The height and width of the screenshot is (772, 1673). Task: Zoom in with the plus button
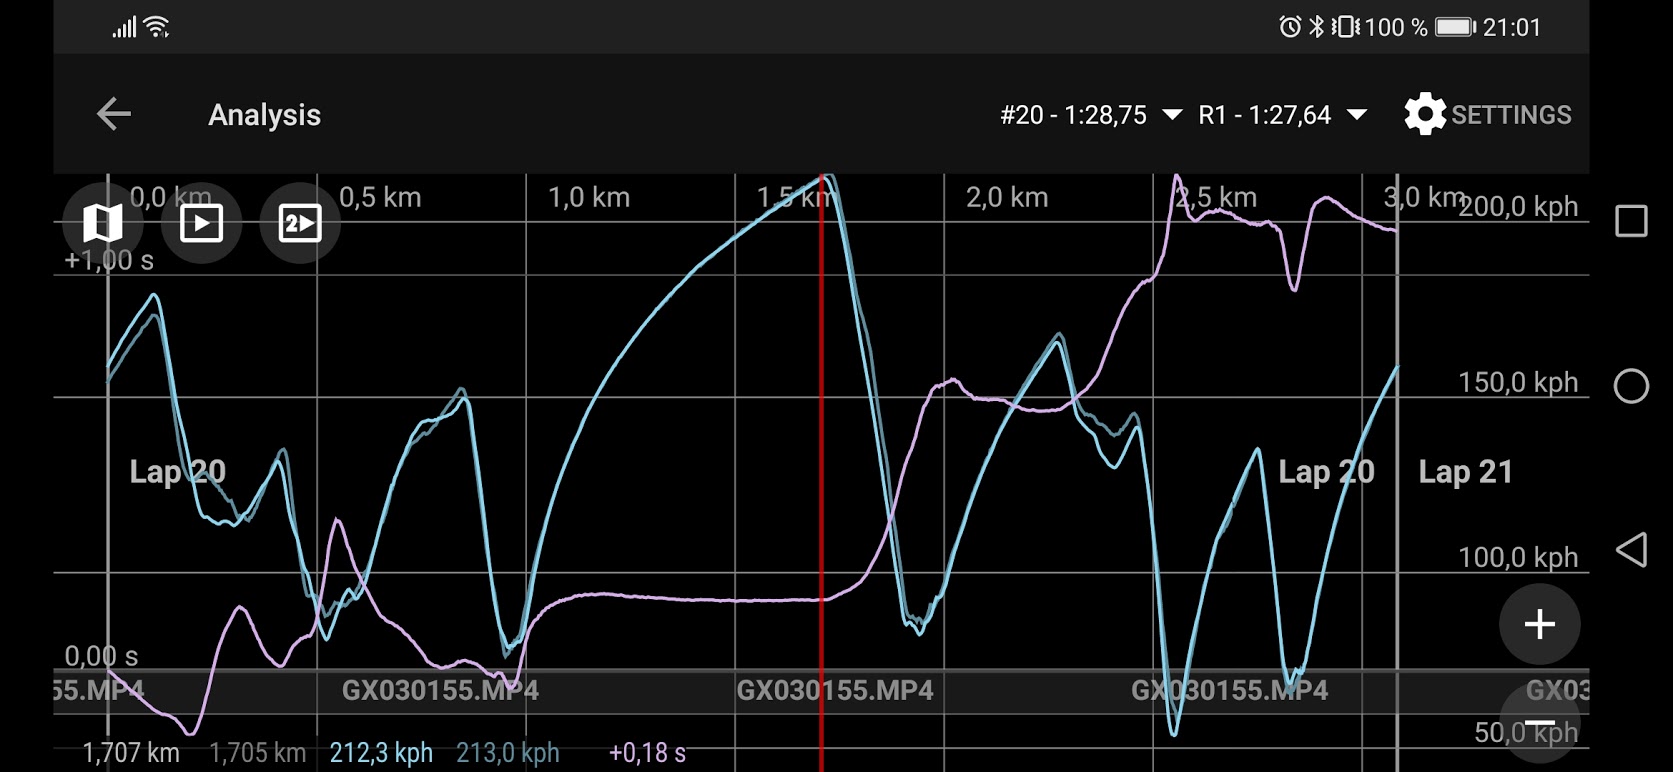pos(1539,624)
